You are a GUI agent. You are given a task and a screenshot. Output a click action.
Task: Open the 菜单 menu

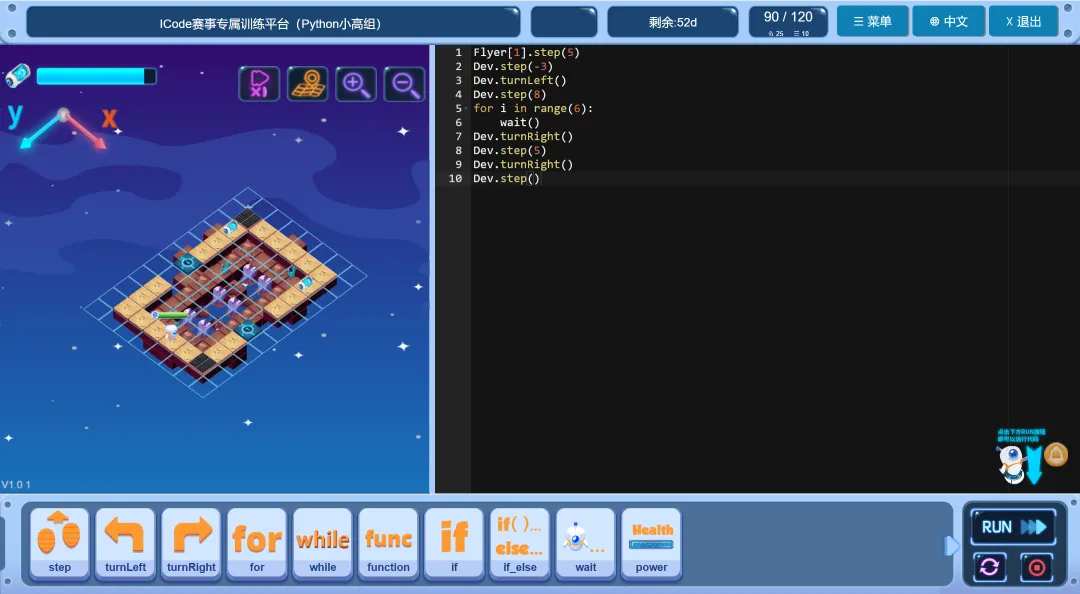[x=873, y=21]
